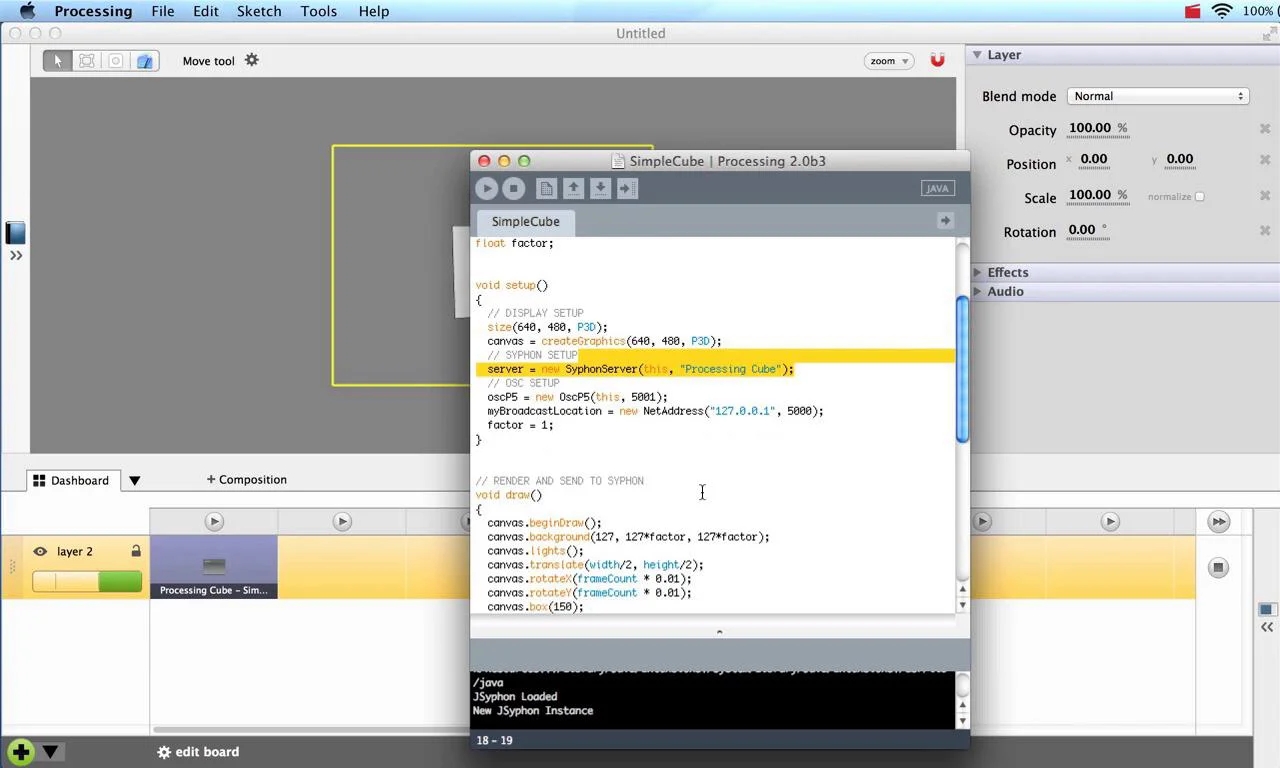1280x768 pixels.
Task: Open the File menu
Action: [x=163, y=11]
